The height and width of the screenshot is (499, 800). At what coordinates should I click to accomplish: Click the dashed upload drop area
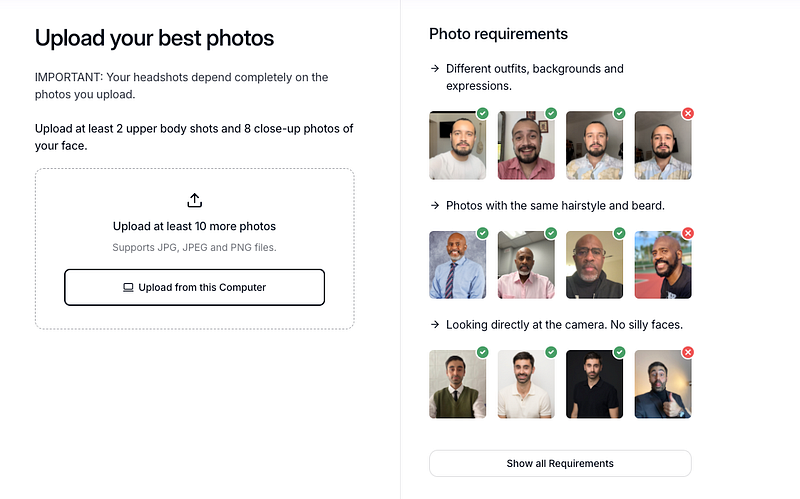tap(194, 249)
